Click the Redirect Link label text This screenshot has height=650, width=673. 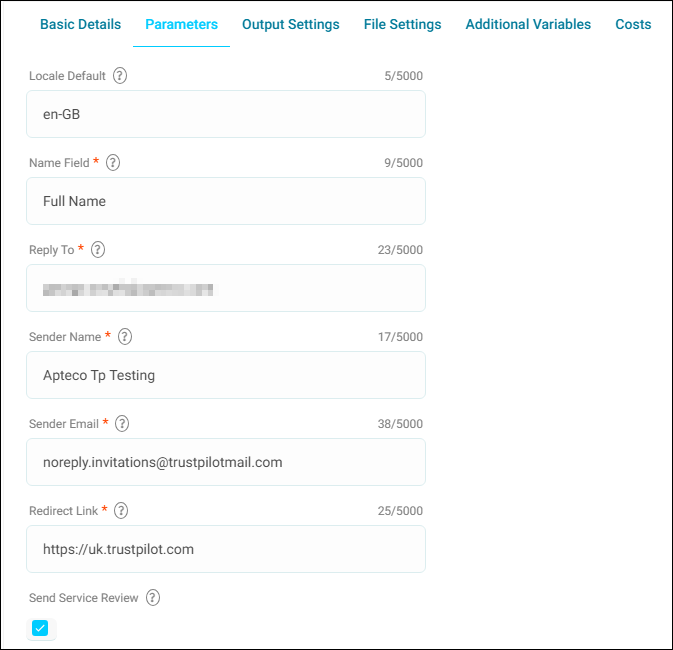pos(63,511)
